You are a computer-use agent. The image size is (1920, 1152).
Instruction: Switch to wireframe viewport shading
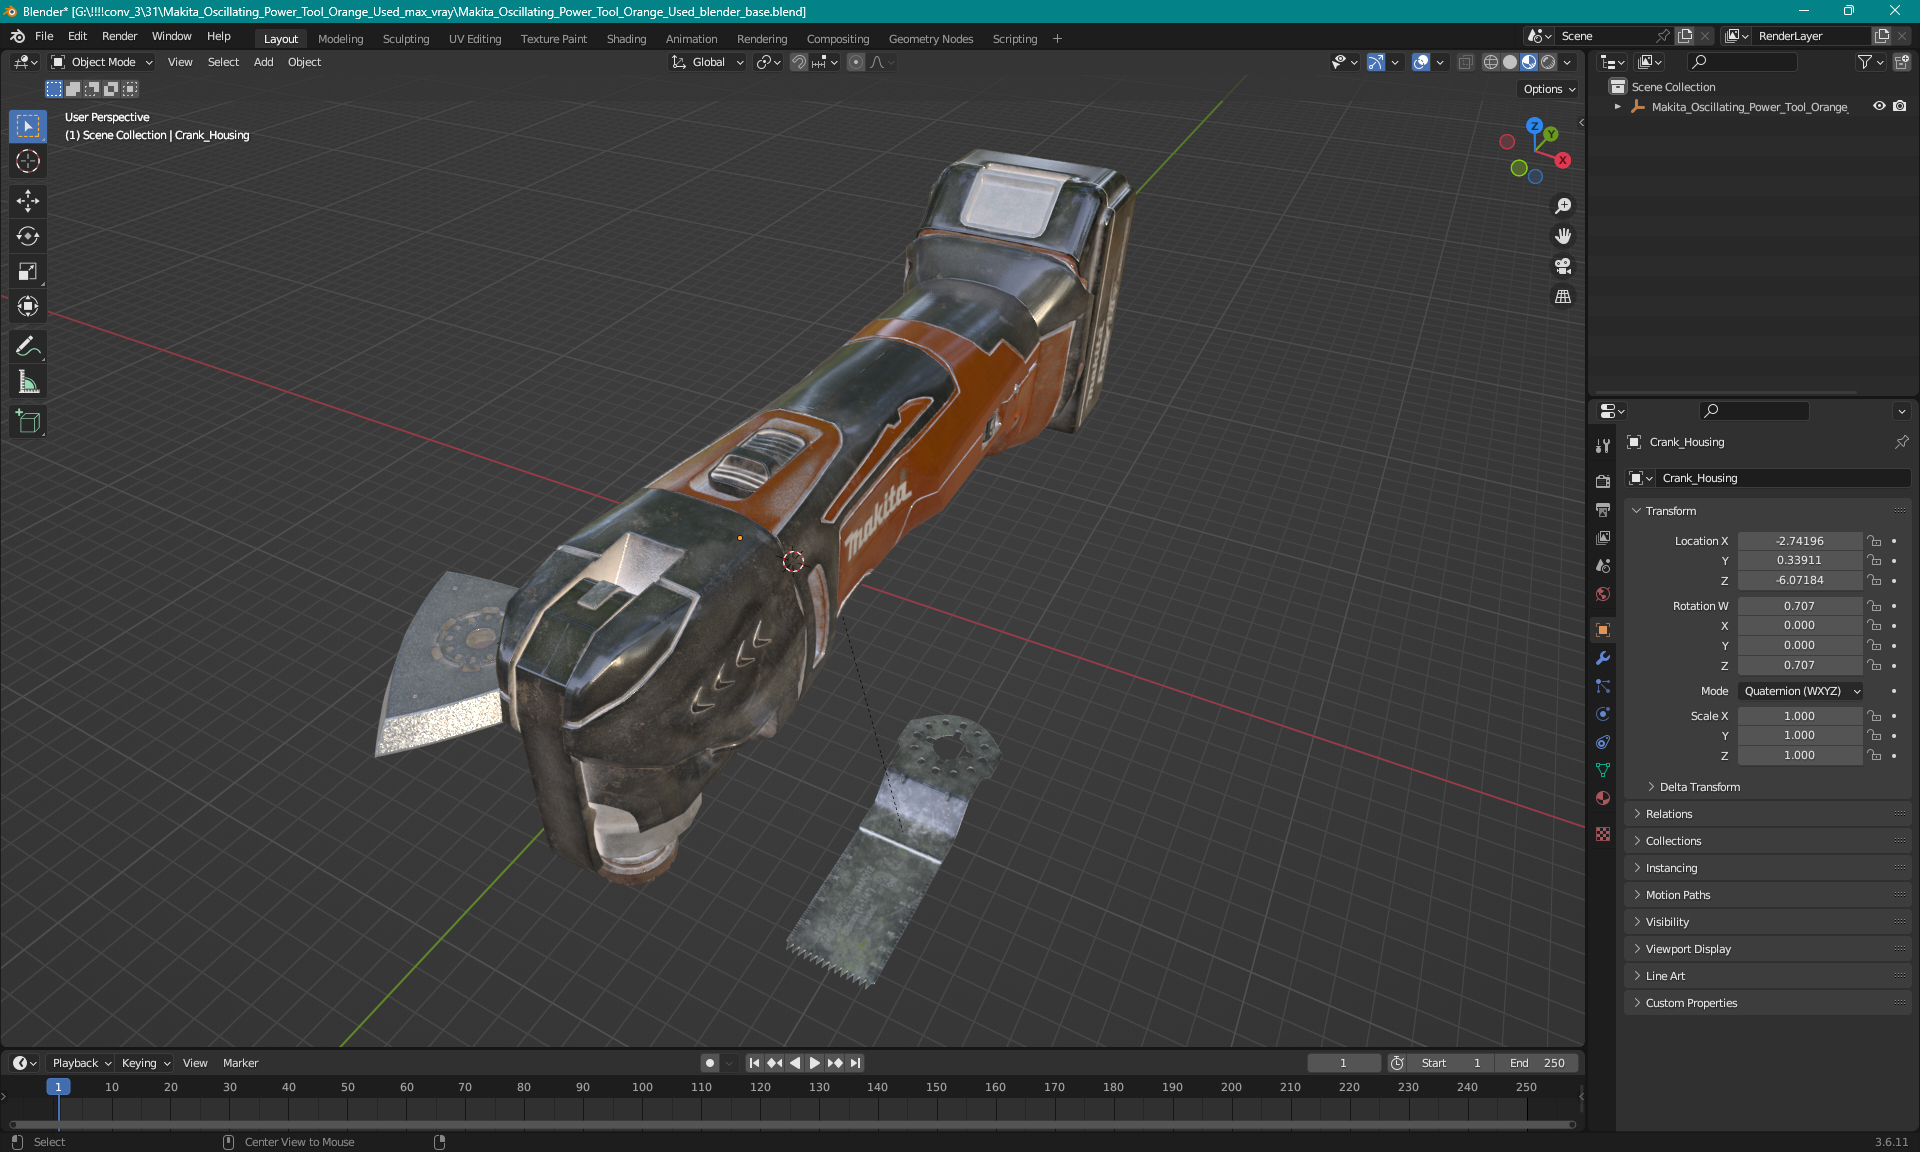tap(1491, 62)
